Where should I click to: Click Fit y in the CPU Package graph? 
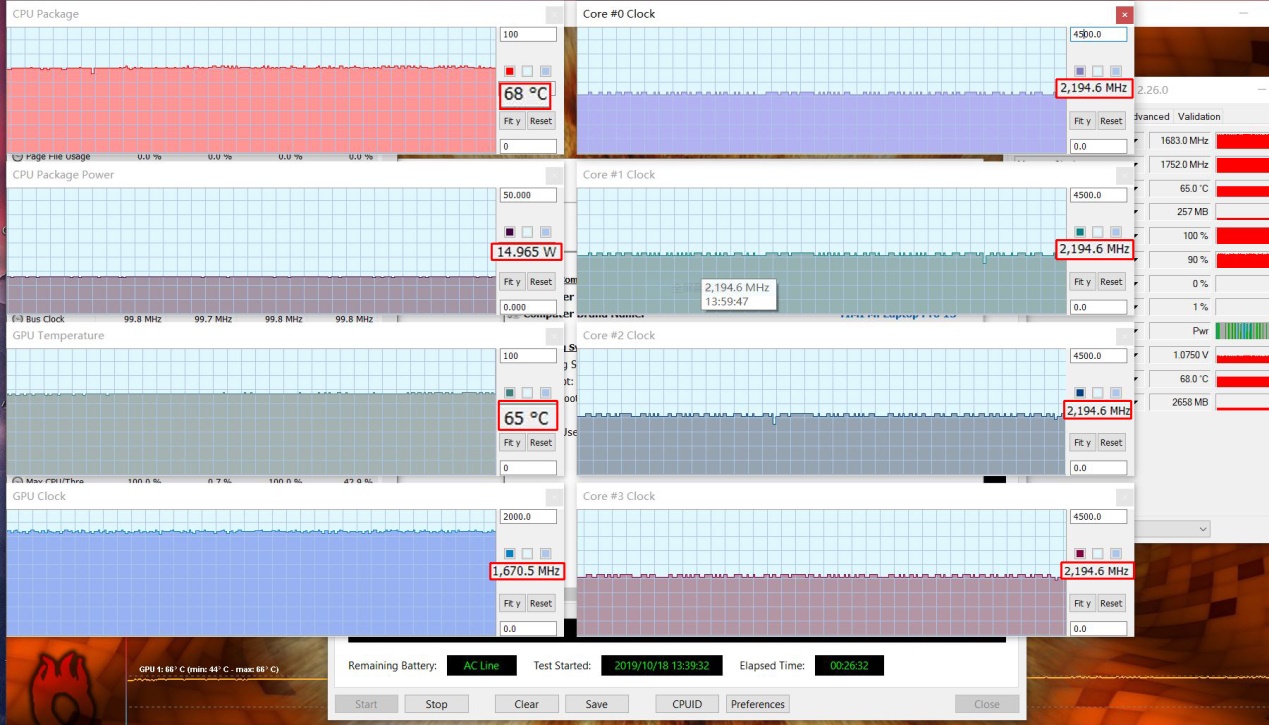click(x=512, y=121)
